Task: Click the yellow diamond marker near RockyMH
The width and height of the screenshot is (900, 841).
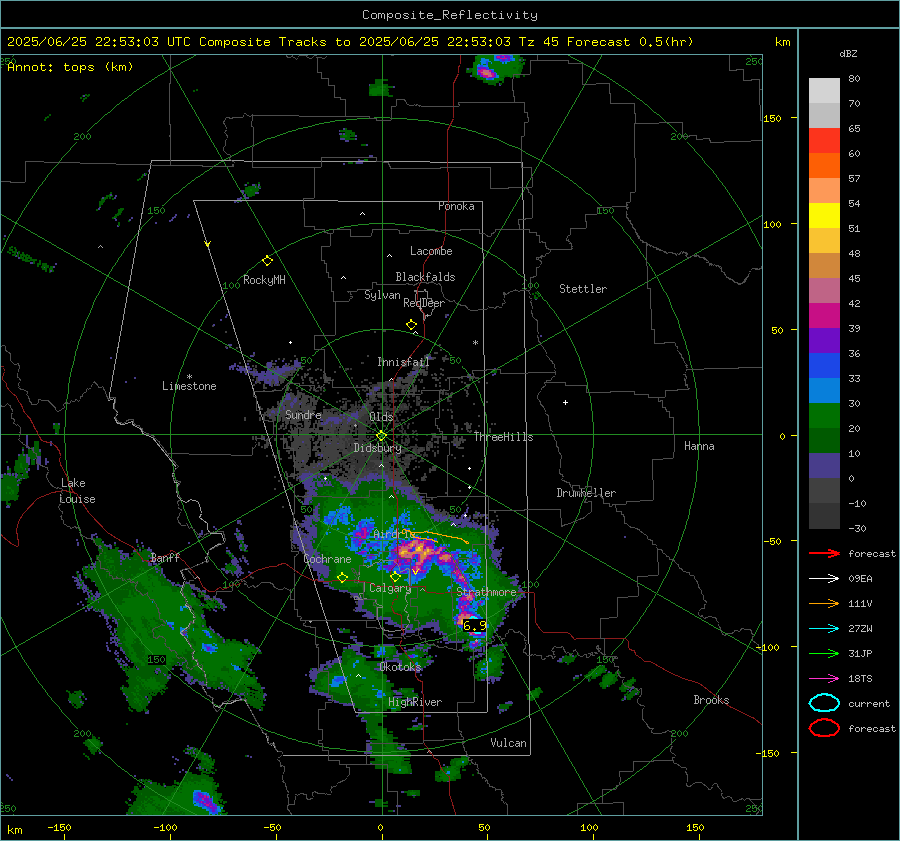Action: tap(267, 261)
